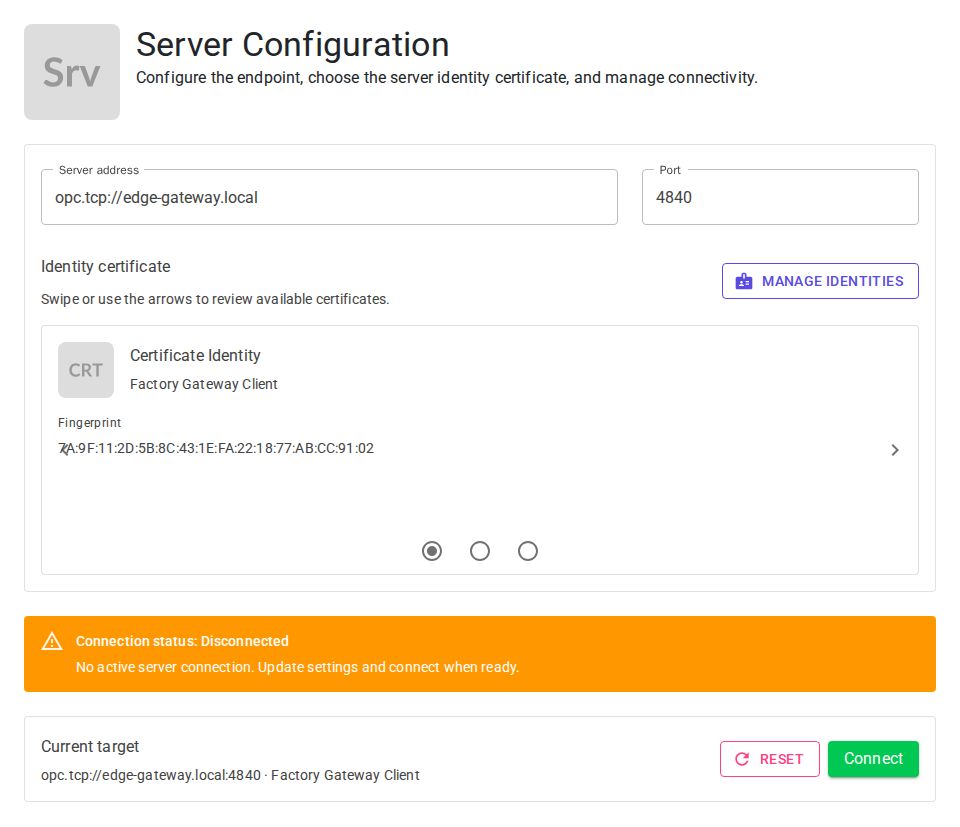The image size is (960, 827).
Task: Click the certificate fingerprint value
Action: (x=216, y=448)
